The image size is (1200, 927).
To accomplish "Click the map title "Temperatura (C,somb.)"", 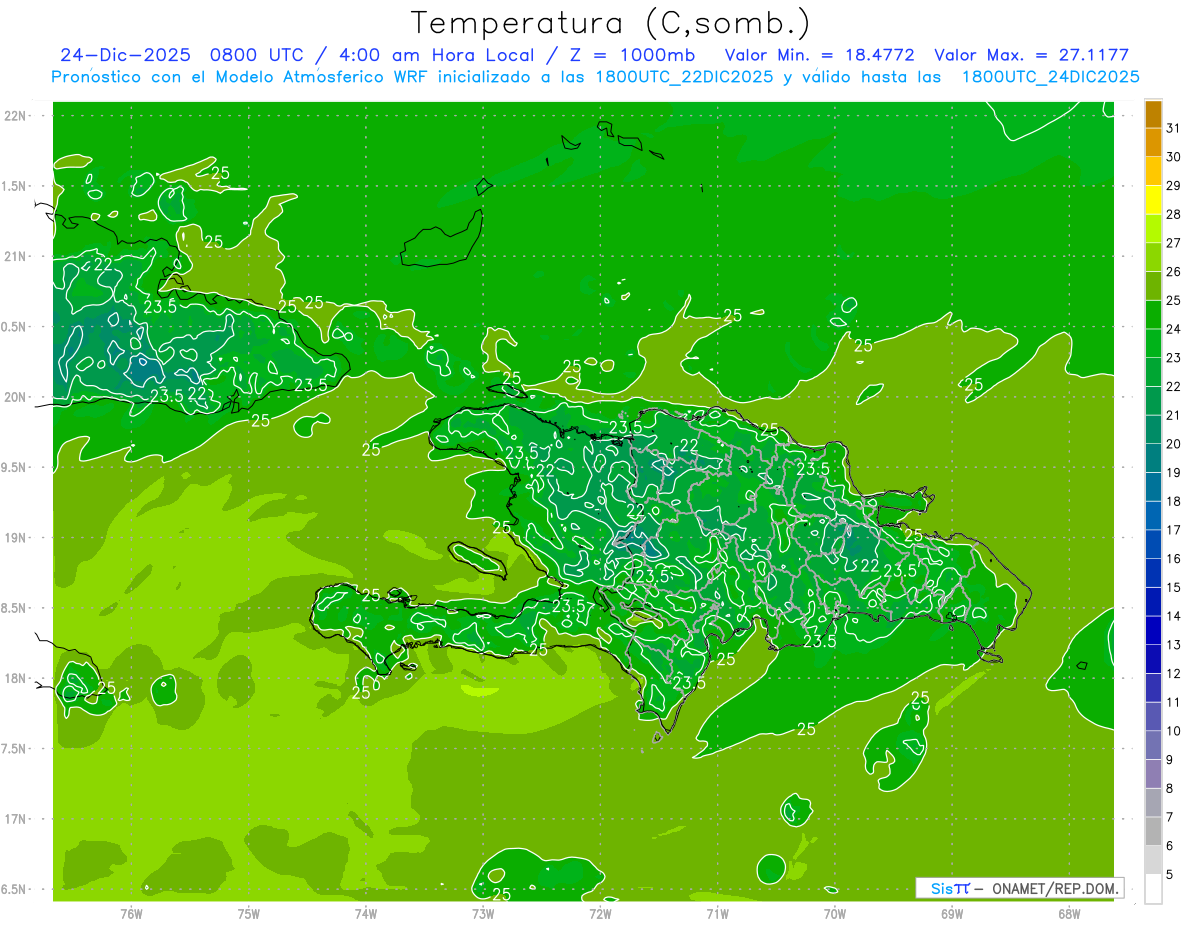I will 610,22.
